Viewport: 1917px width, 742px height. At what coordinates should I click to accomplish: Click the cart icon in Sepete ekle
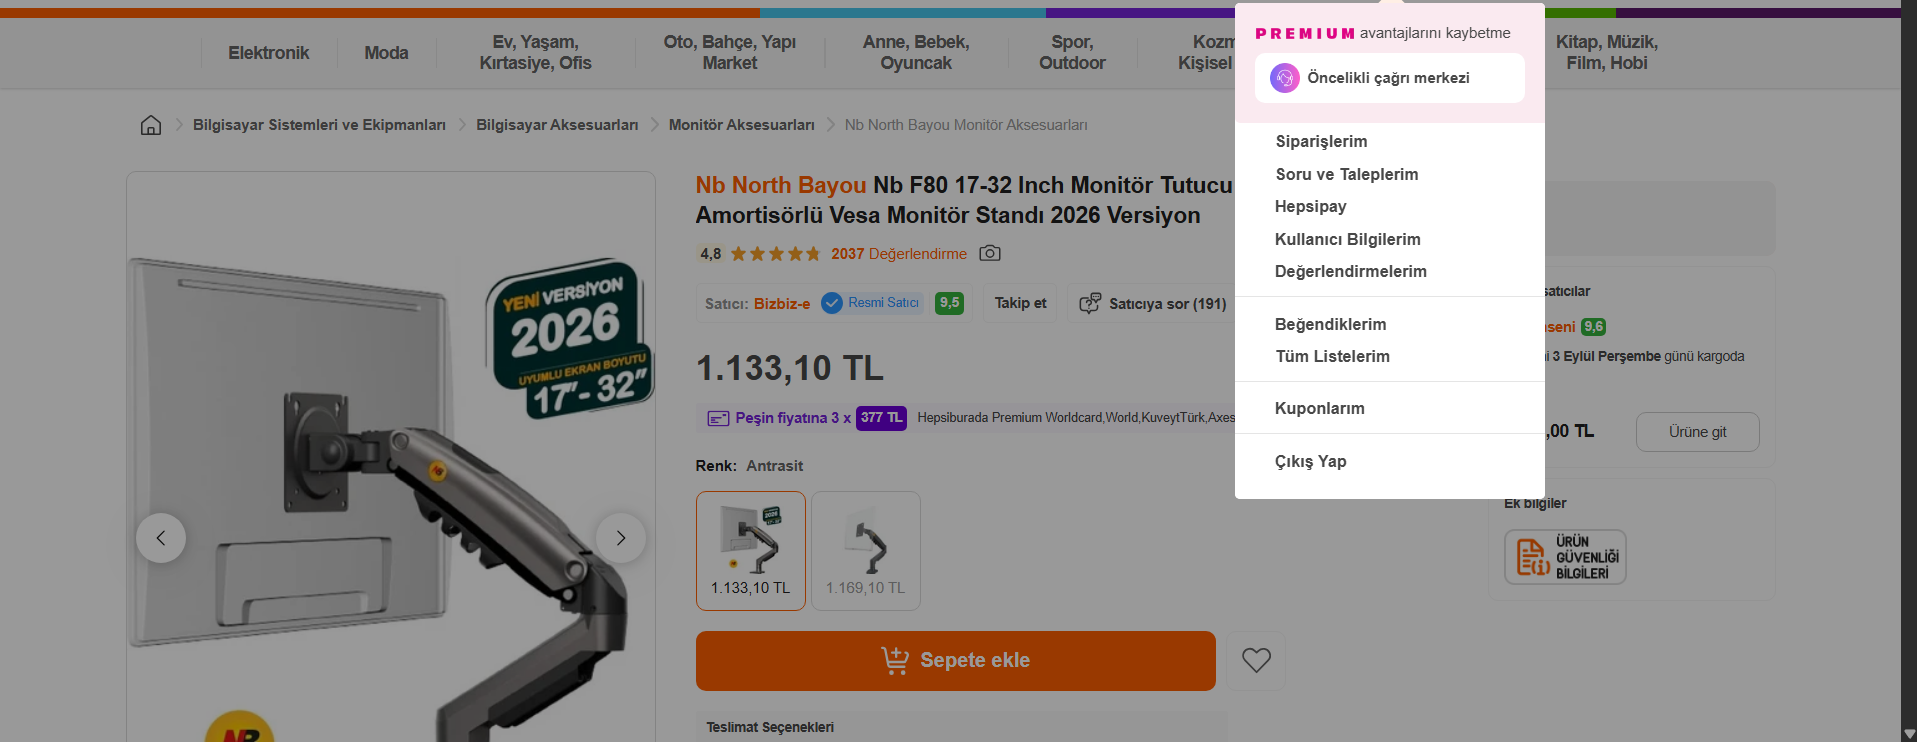pos(895,660)
